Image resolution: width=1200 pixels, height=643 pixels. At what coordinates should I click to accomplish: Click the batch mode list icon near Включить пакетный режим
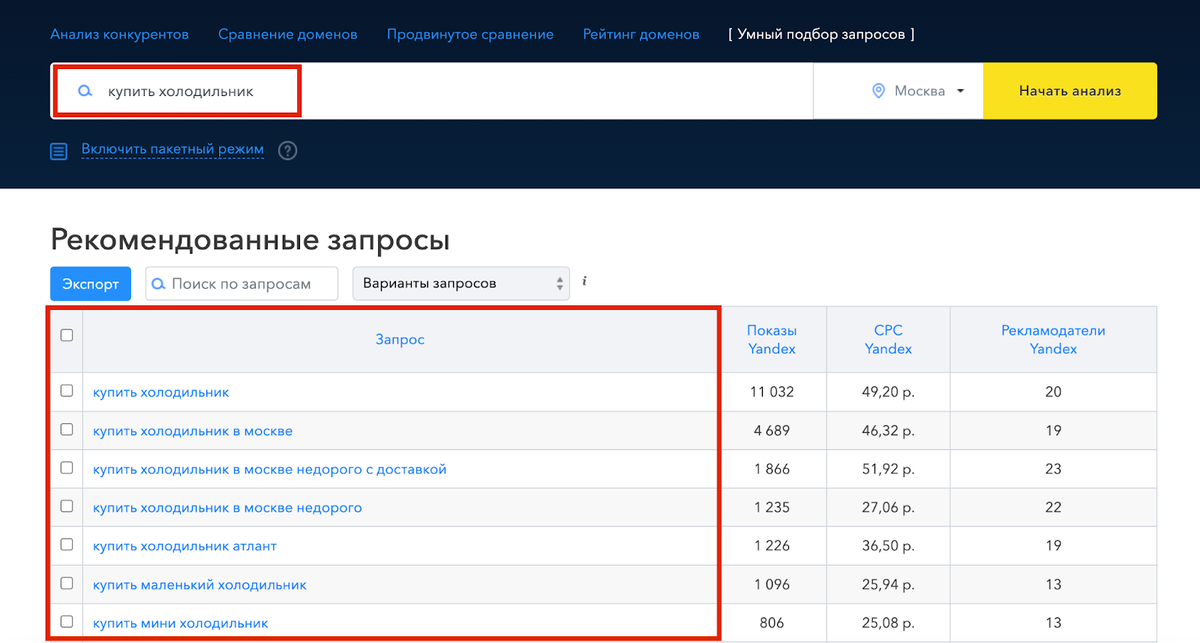[x=58, y=150]
